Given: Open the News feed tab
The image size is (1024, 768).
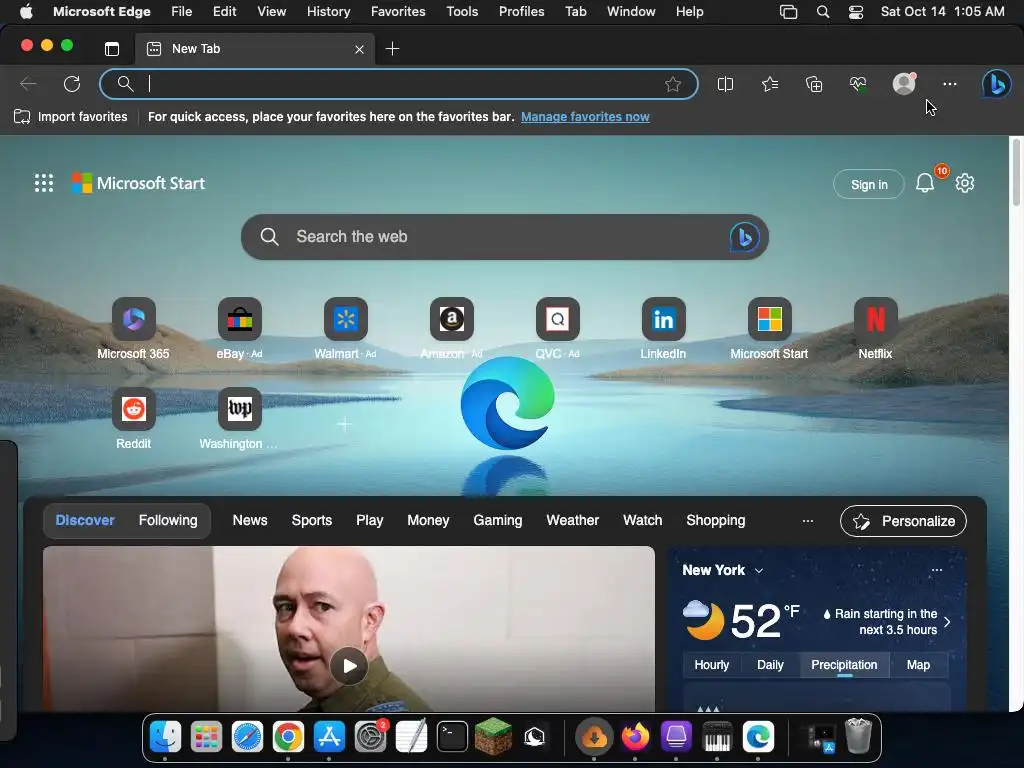Looking at the screenshot, I should point(250,520).
